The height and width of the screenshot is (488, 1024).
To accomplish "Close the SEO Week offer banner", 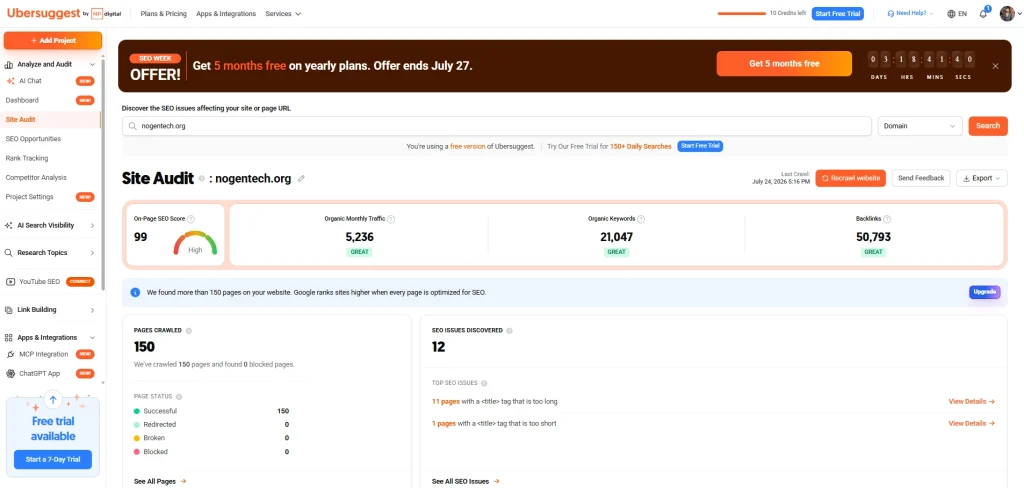I will [x=995, y=66].
